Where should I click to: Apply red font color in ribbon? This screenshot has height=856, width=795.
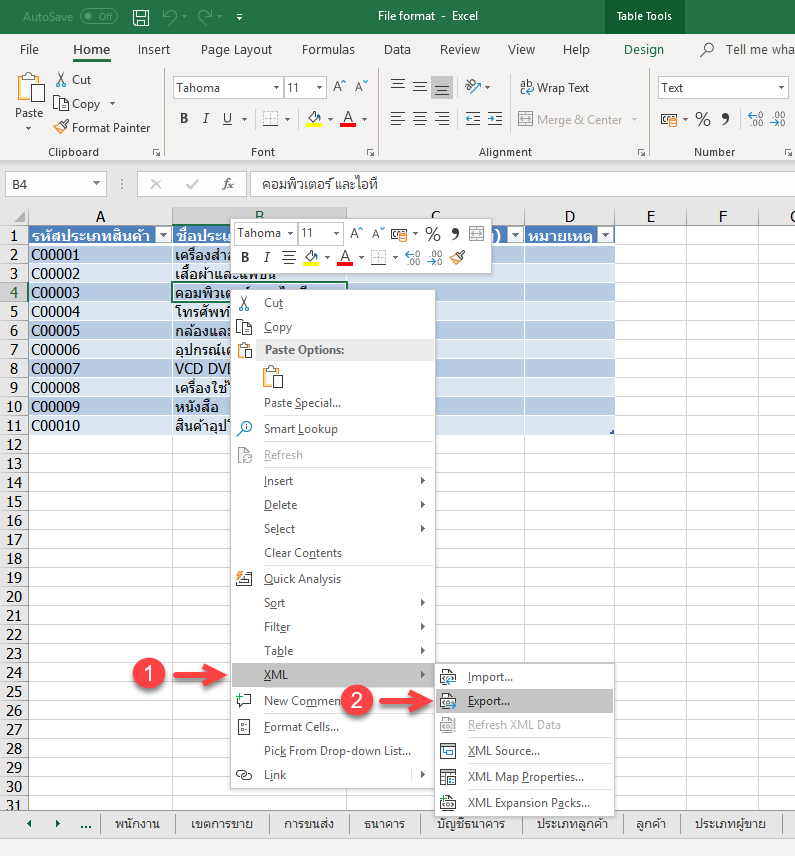348,118
